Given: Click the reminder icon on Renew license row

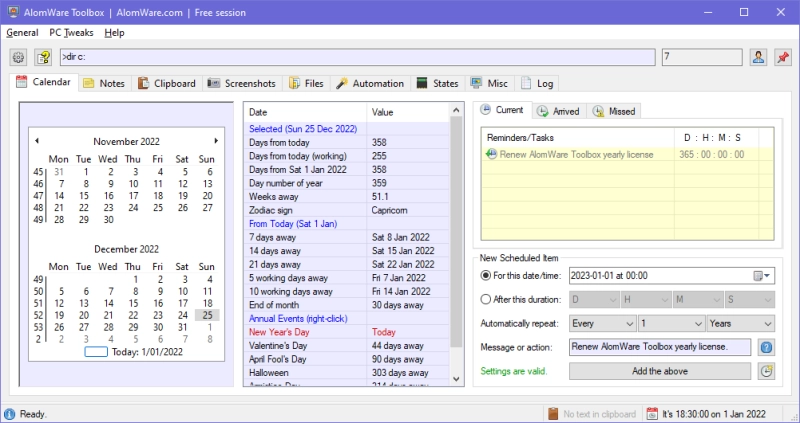Looking at the screenshot, I should pos(491,154).
